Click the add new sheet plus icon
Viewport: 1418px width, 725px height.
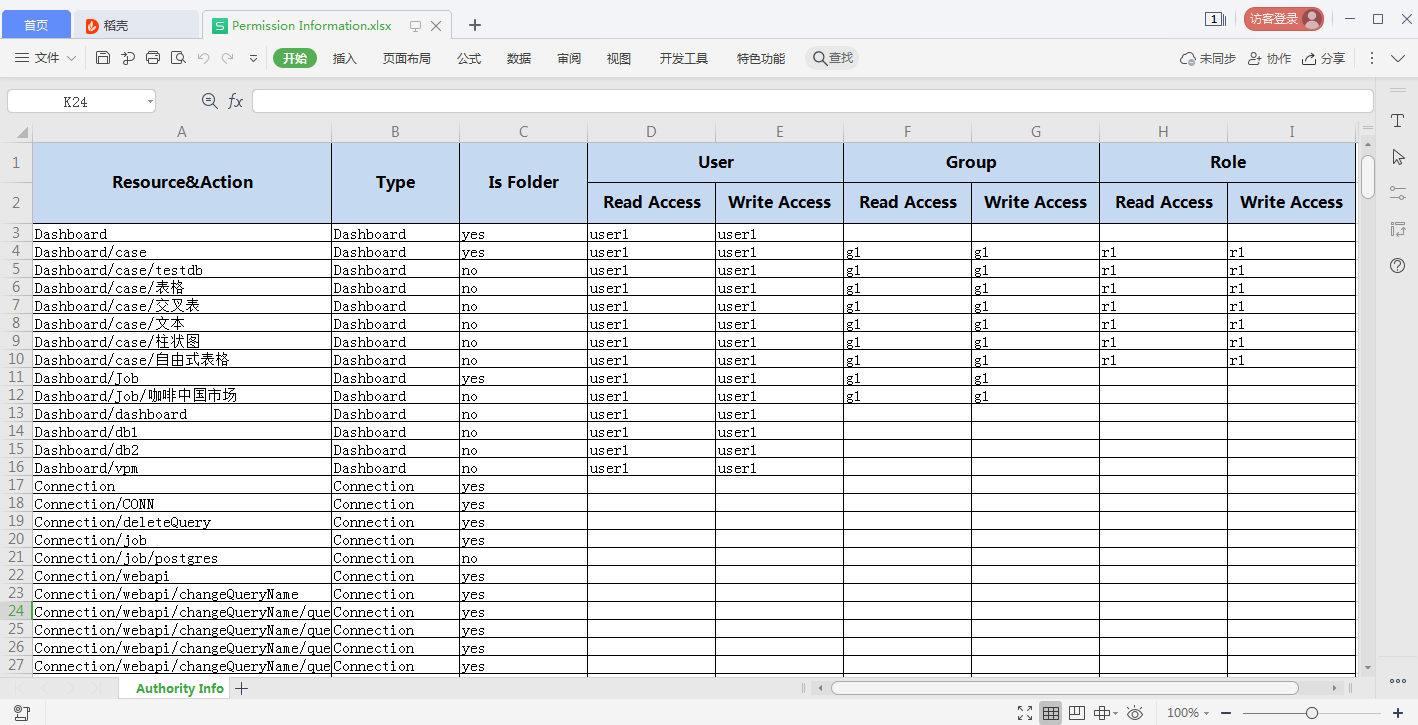(241, 688)
